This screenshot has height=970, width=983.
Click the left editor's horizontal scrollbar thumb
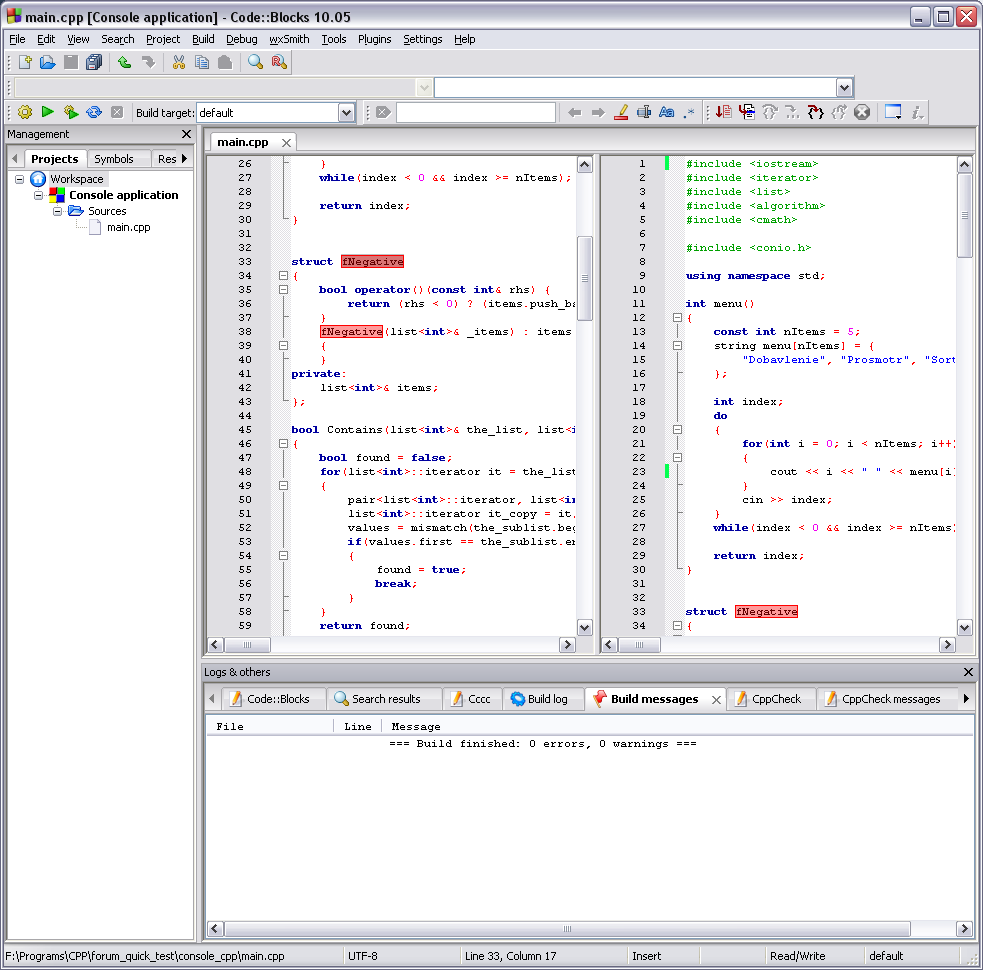[x=247, y=646]
